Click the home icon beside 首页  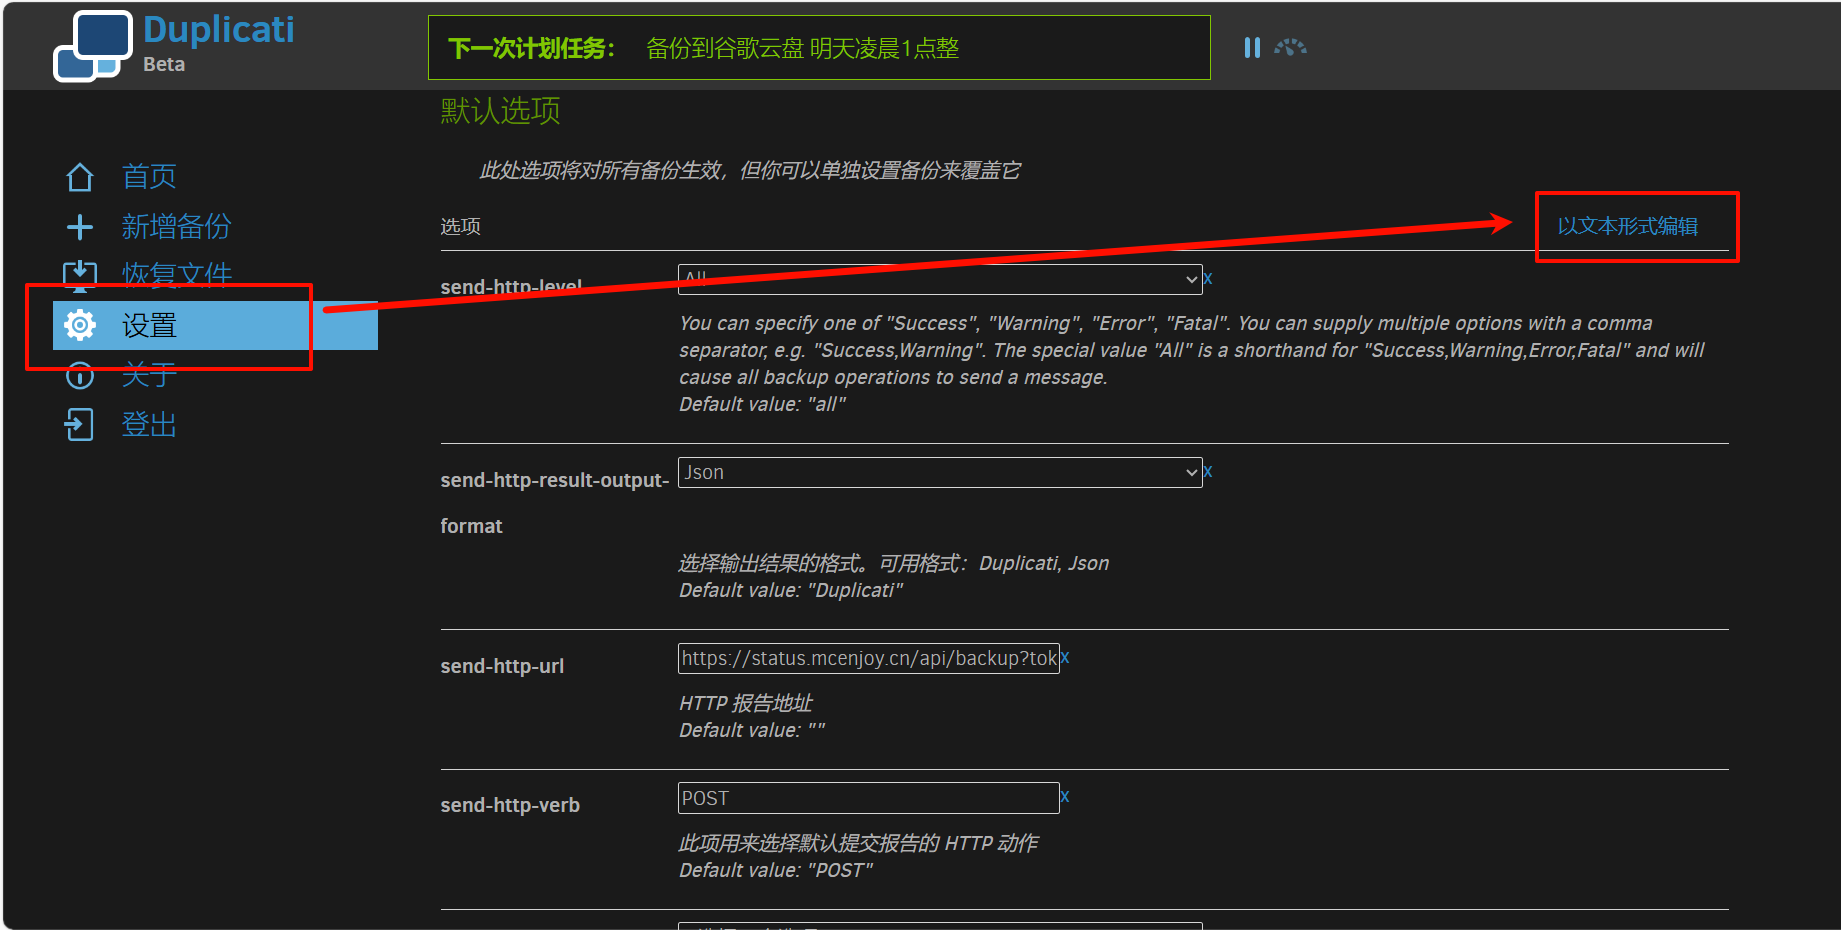tap(80, 177)
